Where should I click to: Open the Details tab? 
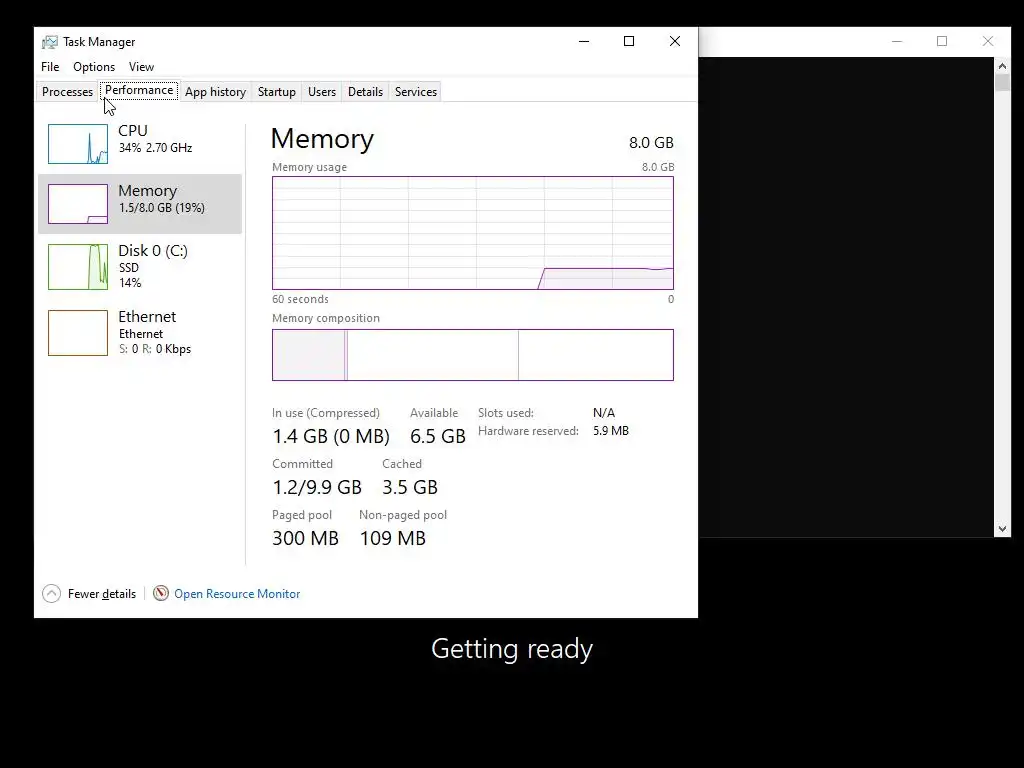tap(365, 92)
